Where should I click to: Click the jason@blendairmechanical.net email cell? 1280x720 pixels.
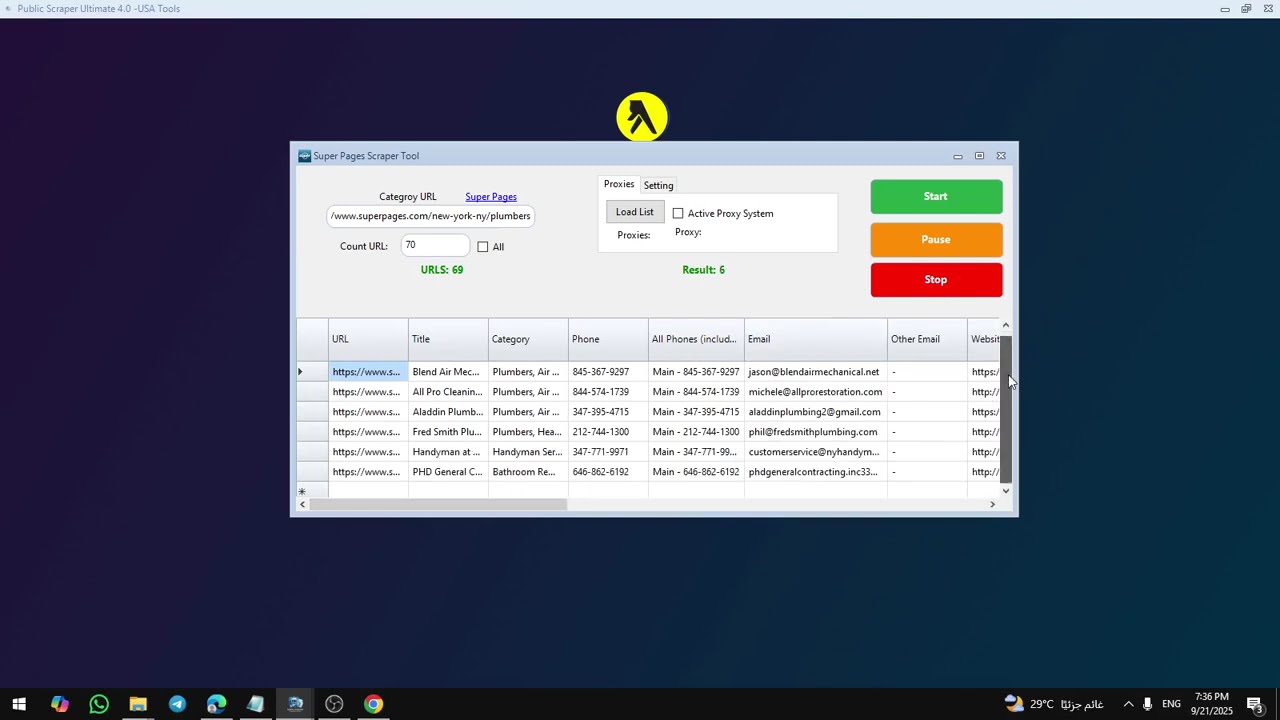point(816,372)
